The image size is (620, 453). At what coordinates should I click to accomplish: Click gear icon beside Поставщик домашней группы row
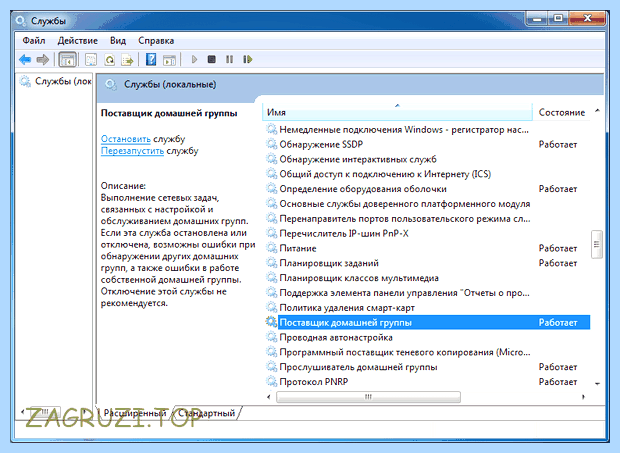coord(271,322)
